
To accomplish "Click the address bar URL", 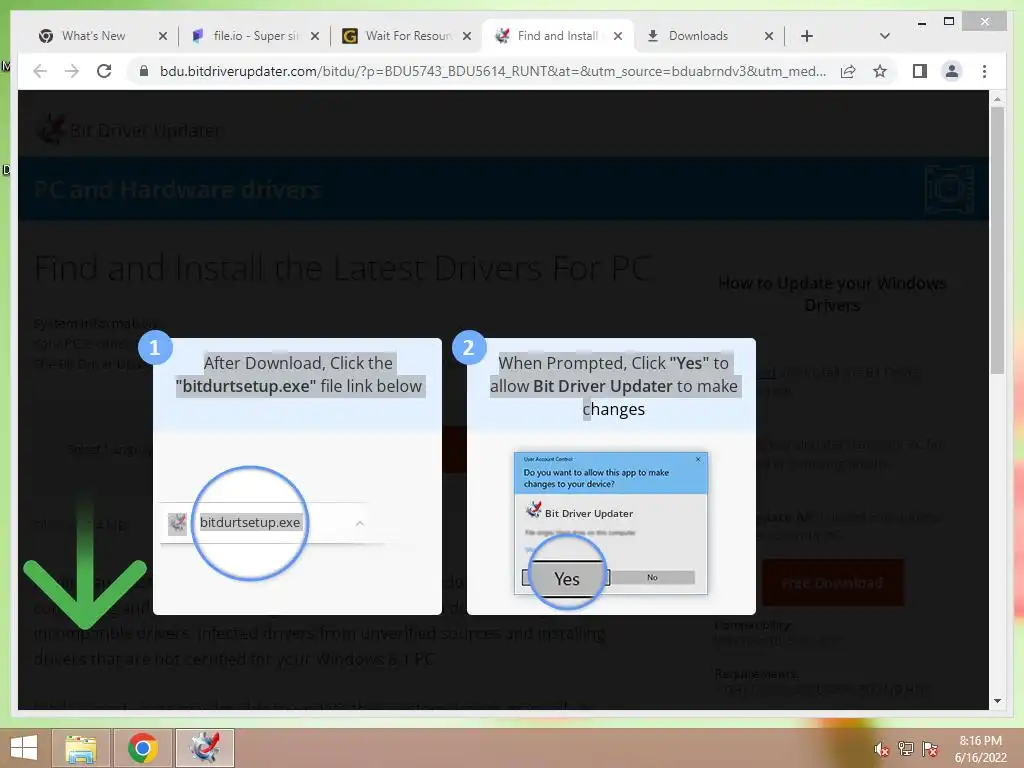I will 493,71.
